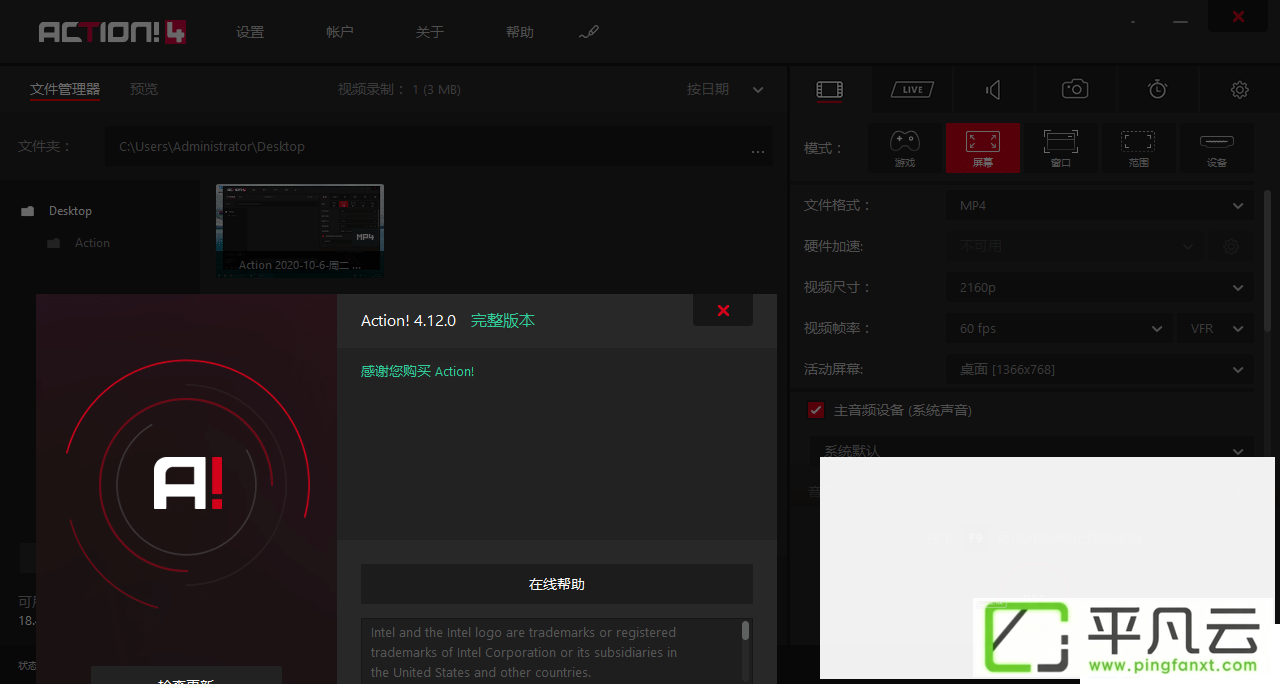Close the About Action! dialog
Viewport: 1280px width, 684px height.
[723, 310]
